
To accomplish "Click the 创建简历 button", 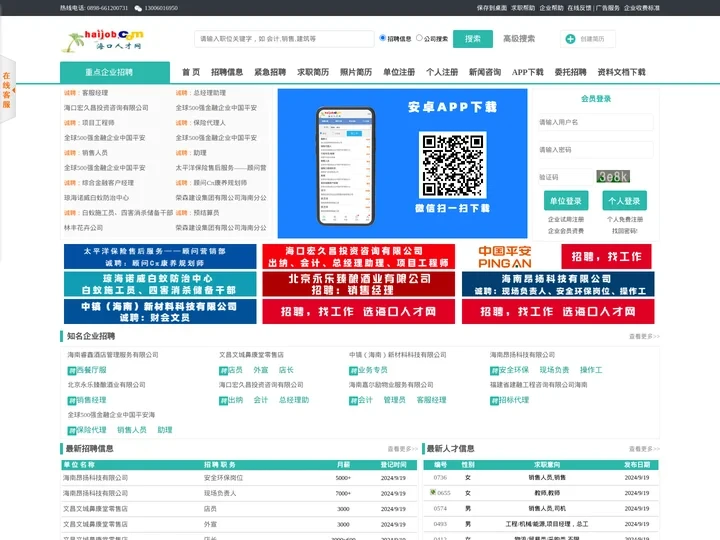I will 588,39.
